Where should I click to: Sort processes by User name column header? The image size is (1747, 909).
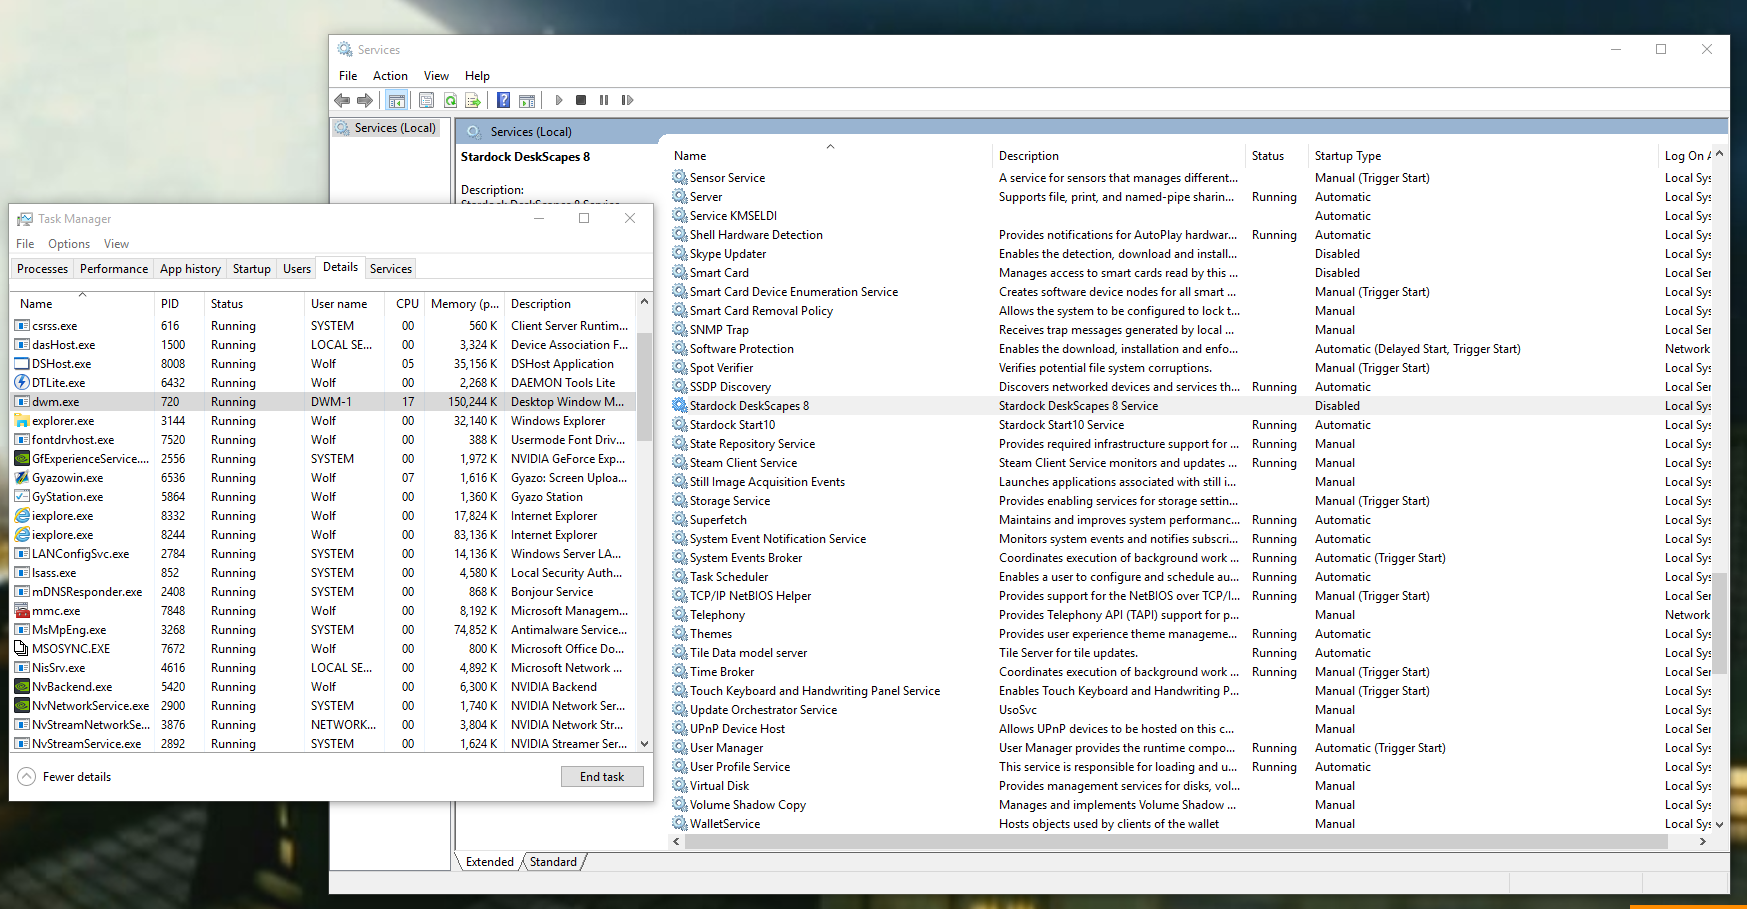click(x=346, y=304)
